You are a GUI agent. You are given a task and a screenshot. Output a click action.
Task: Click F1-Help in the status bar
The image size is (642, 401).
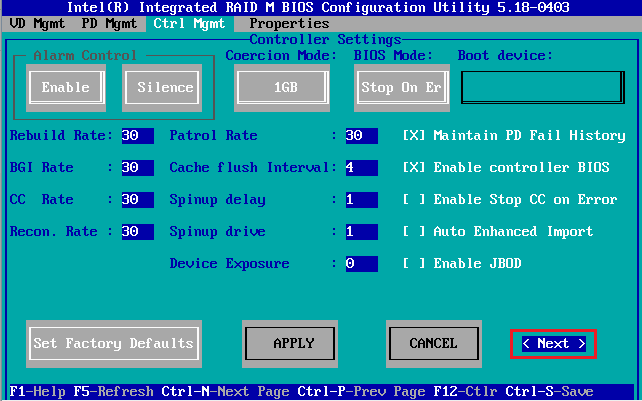tap(37, 392)
